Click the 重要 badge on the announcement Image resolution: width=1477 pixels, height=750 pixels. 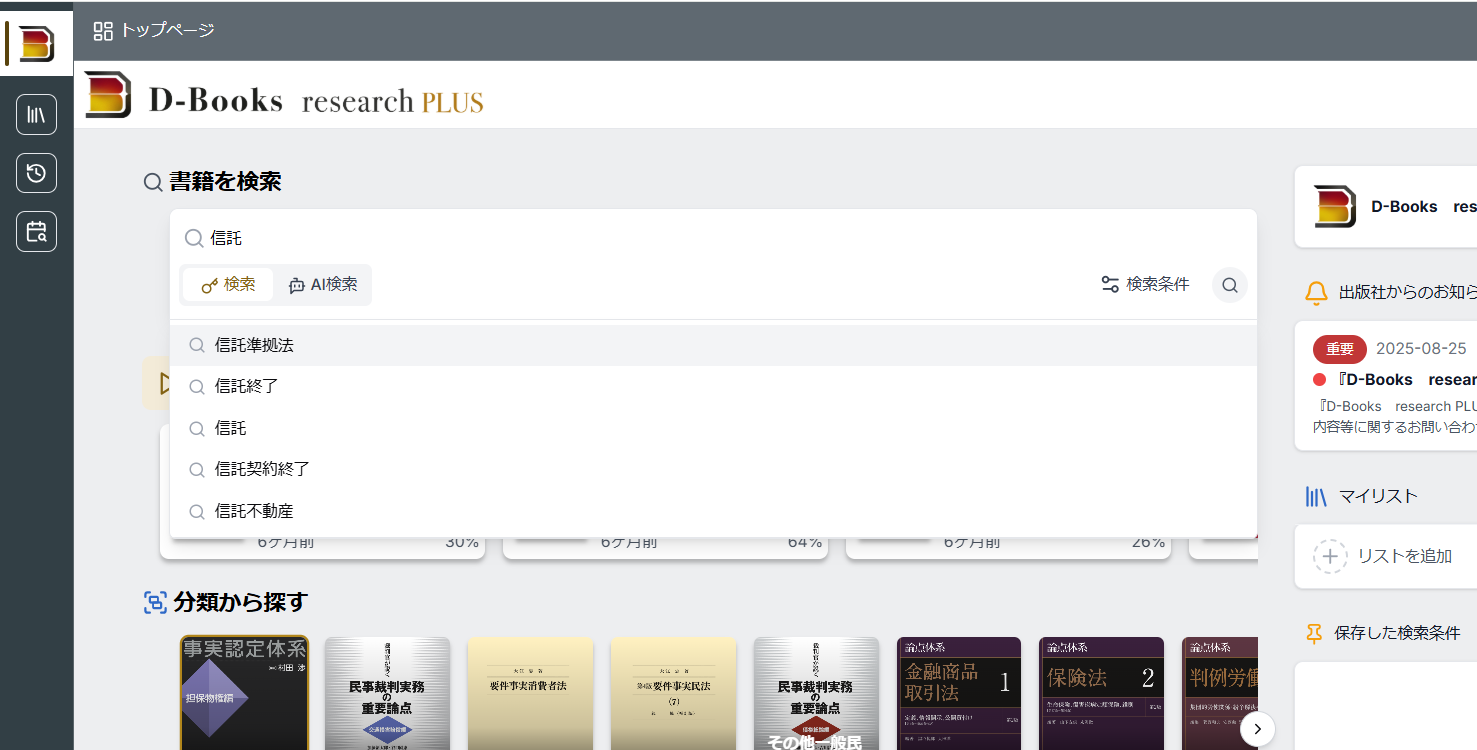(1340, 349)
